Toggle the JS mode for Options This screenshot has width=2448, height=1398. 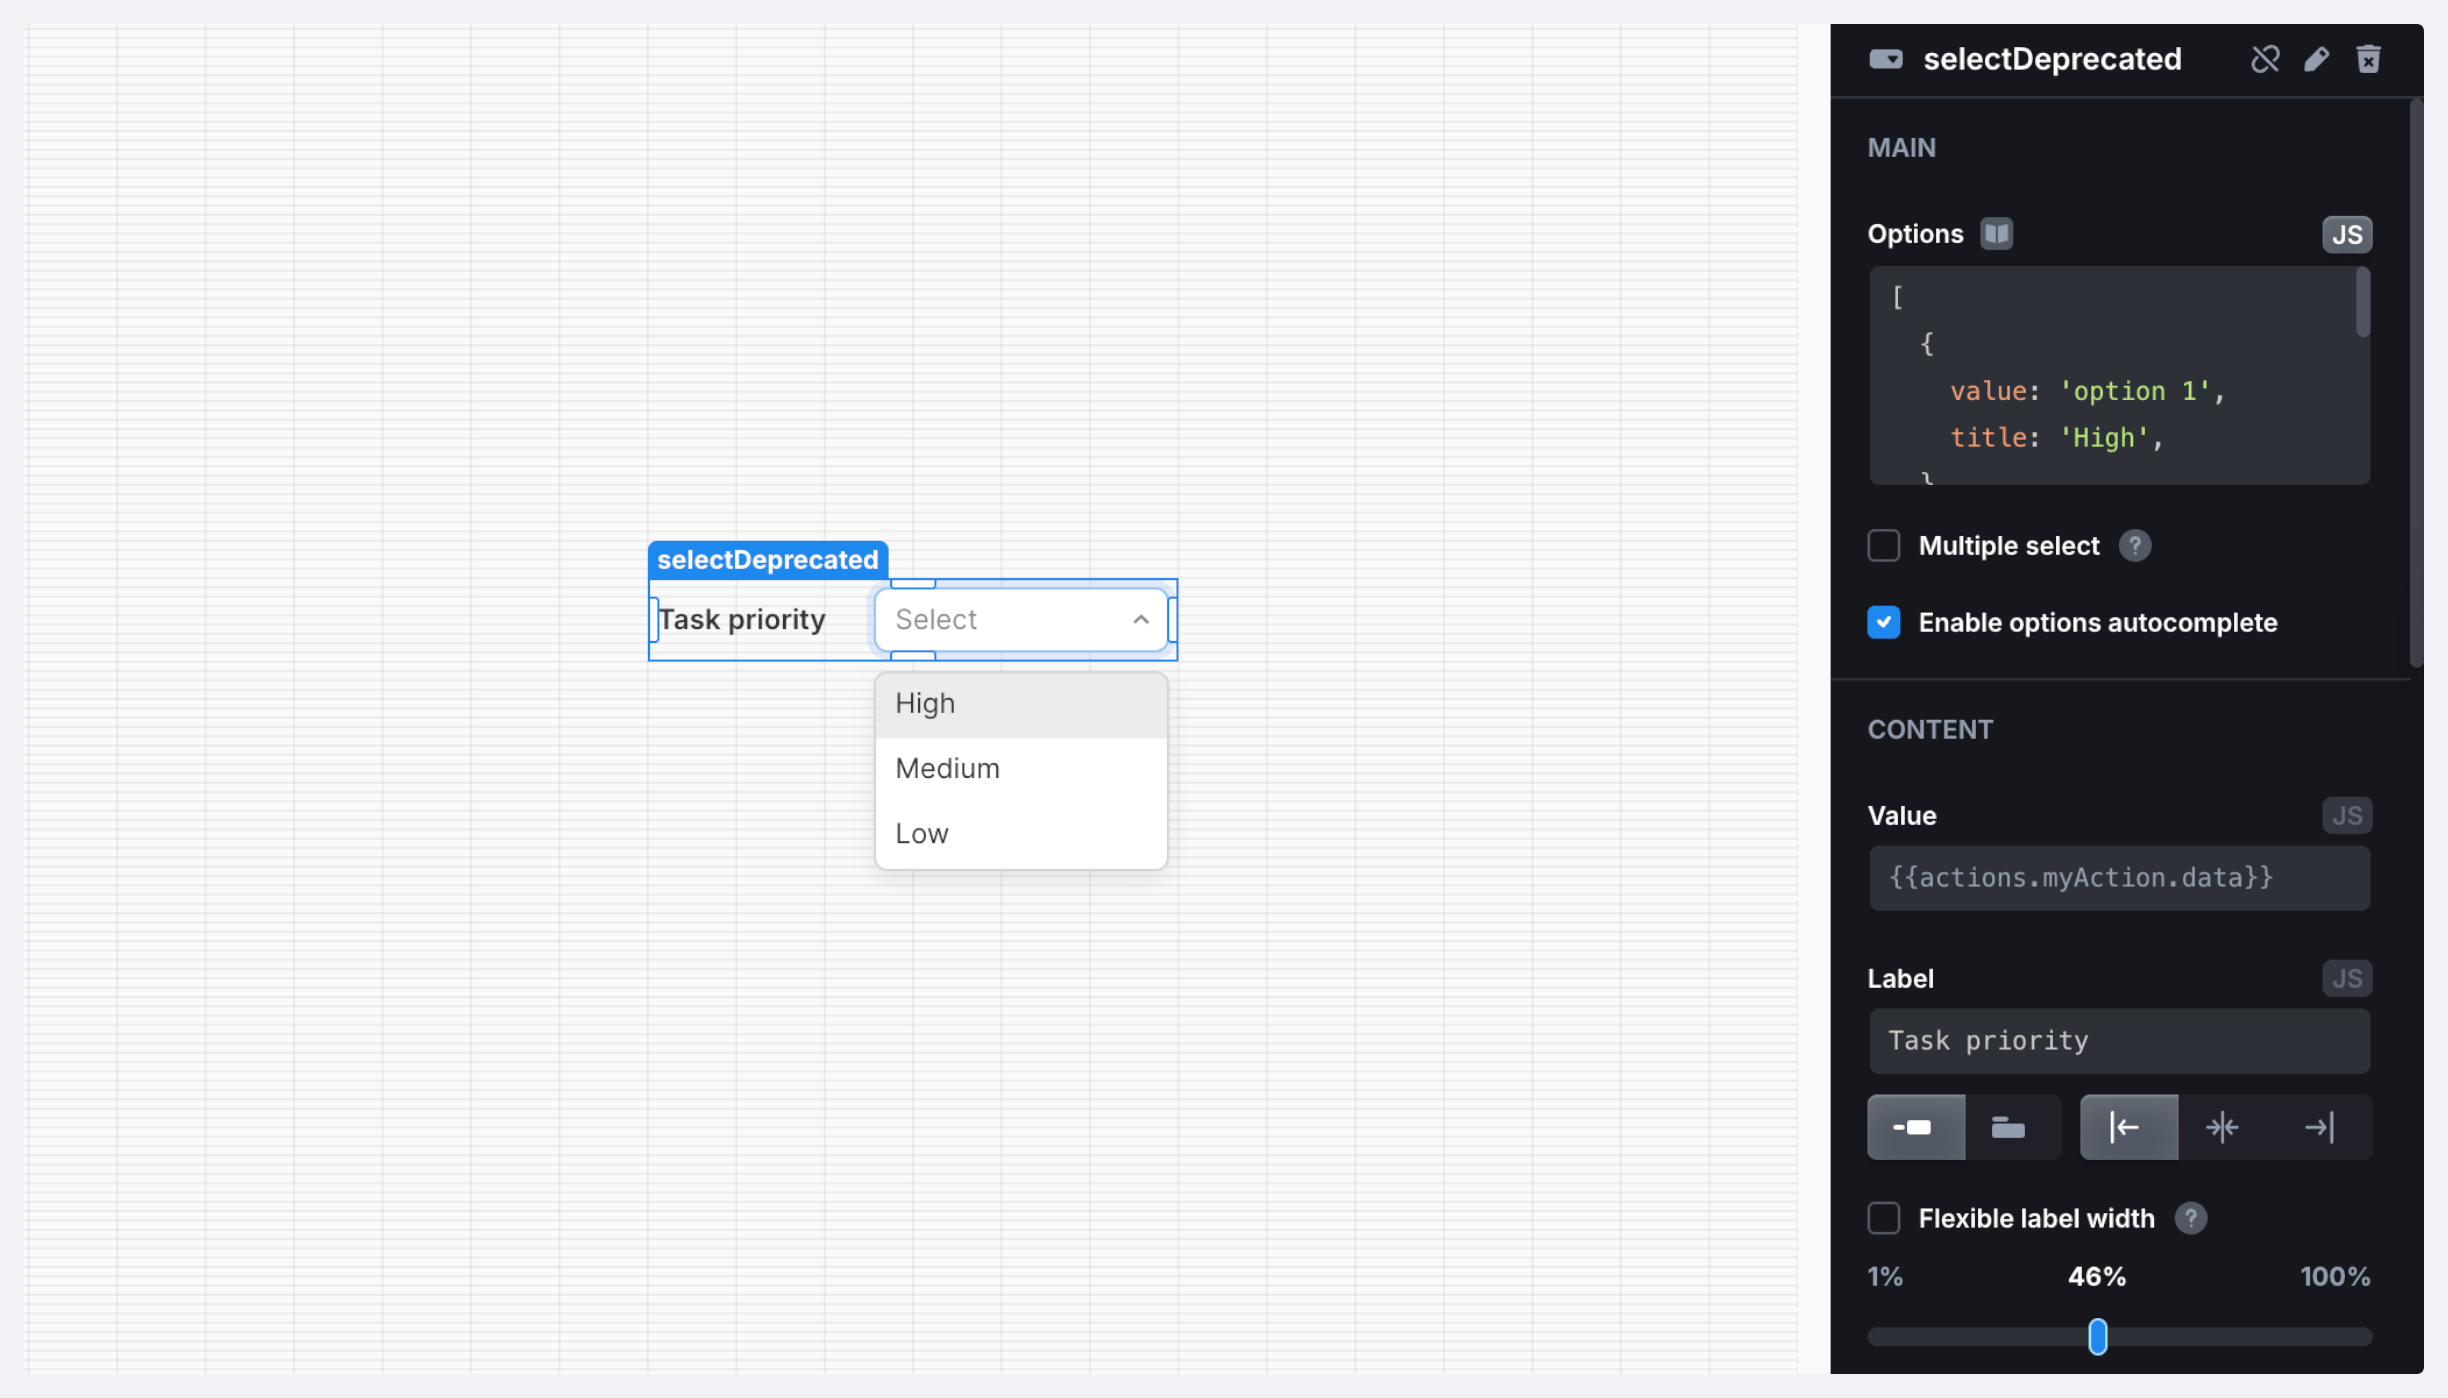tap(2346, 235)
